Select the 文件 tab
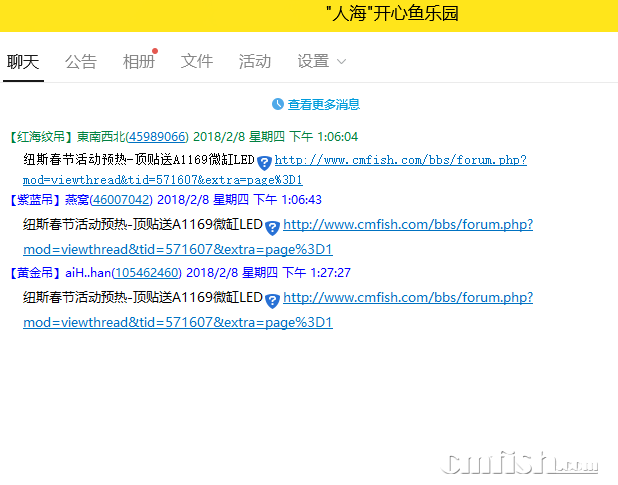618x485 pixels. [197, 62]
